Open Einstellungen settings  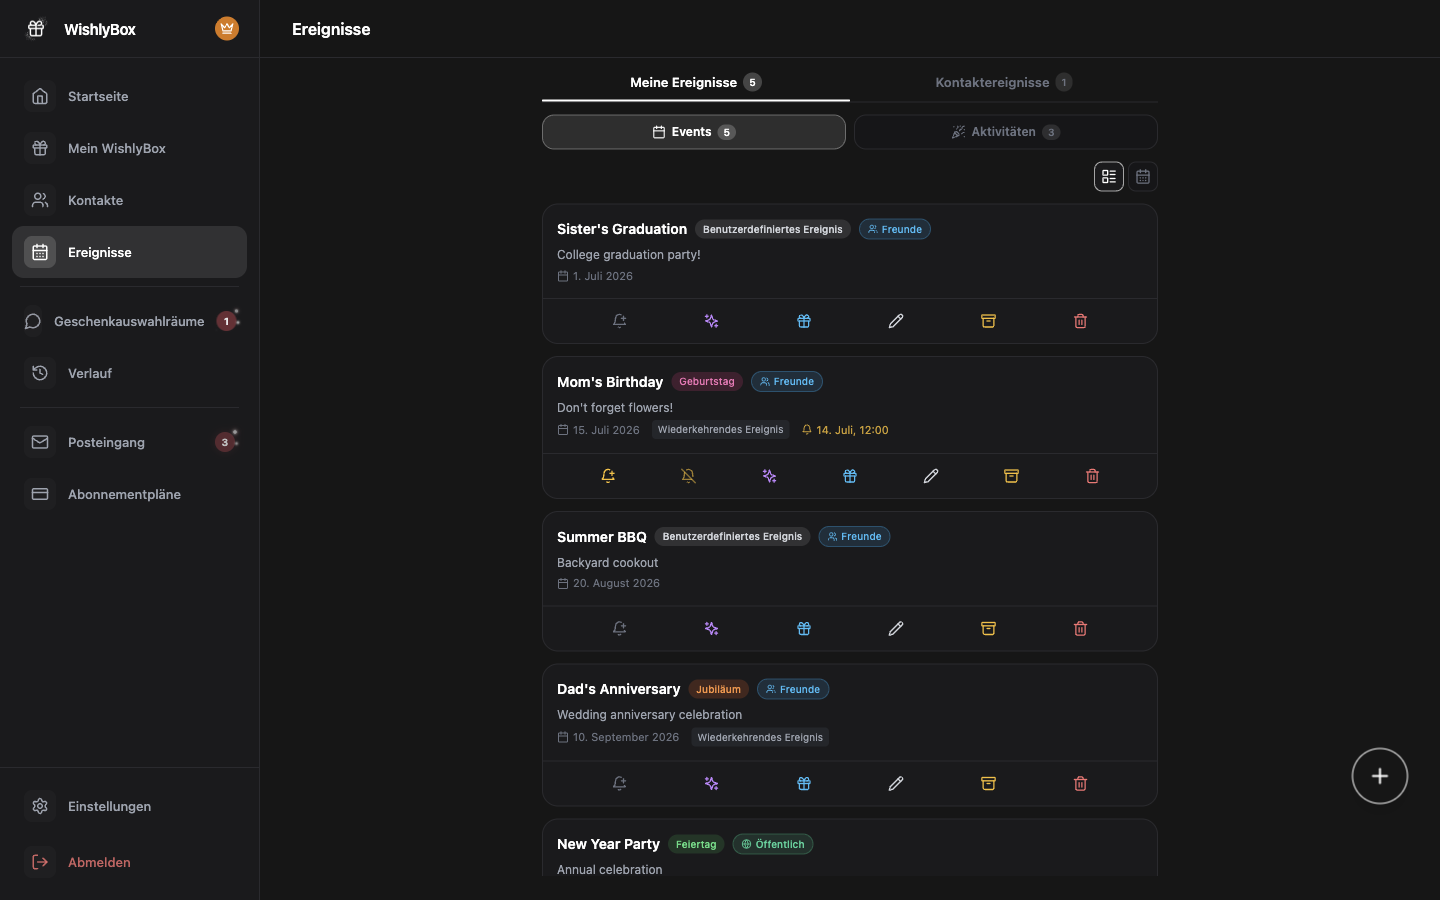point(129,806)
